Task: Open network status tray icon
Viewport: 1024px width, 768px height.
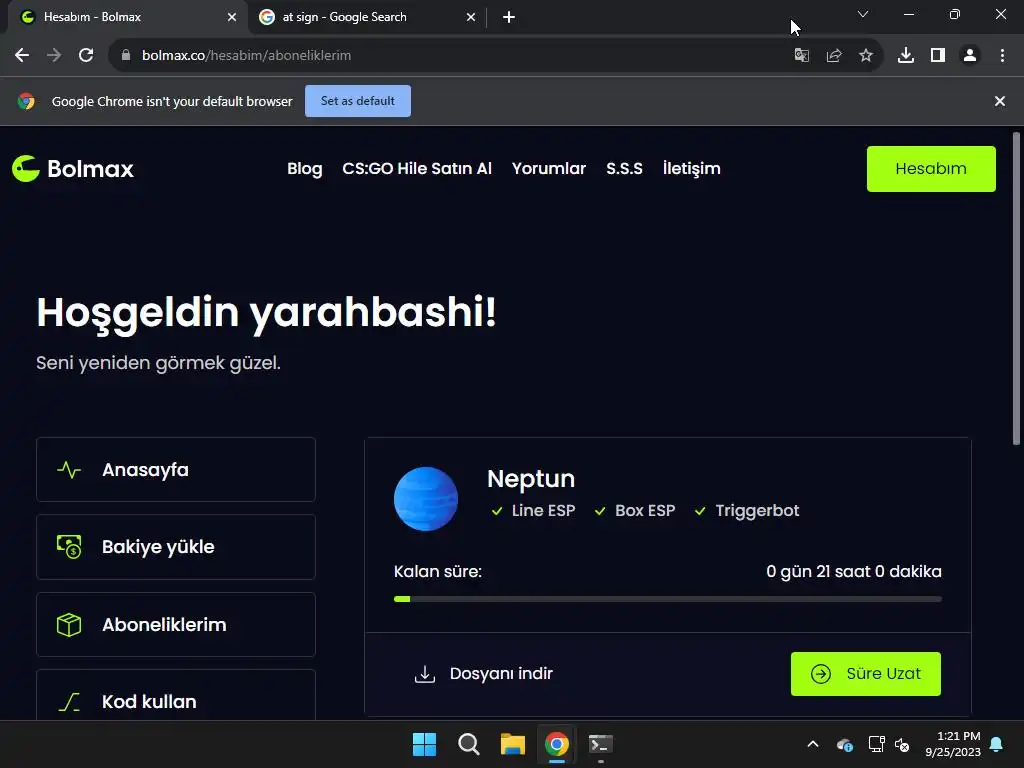Action: (x=876, y=744)
